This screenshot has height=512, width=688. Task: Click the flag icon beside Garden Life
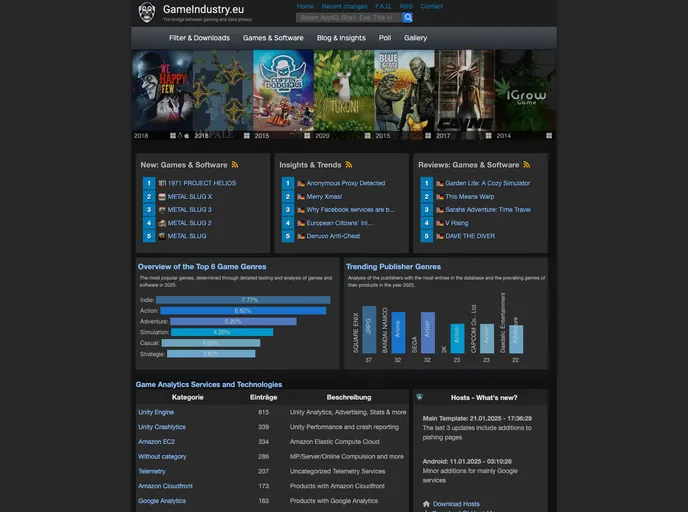(x=440, y=183)
